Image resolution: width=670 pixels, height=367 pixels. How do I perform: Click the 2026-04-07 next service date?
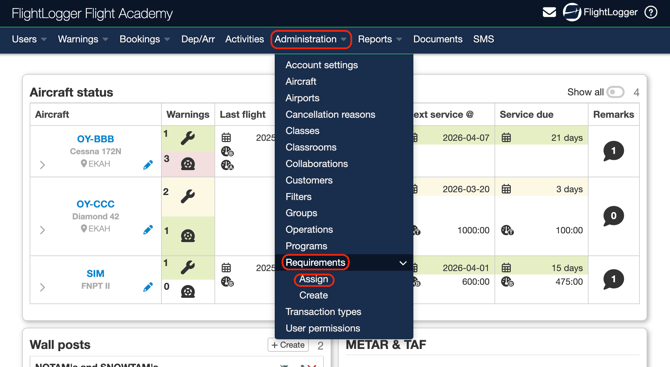[466, 138]
